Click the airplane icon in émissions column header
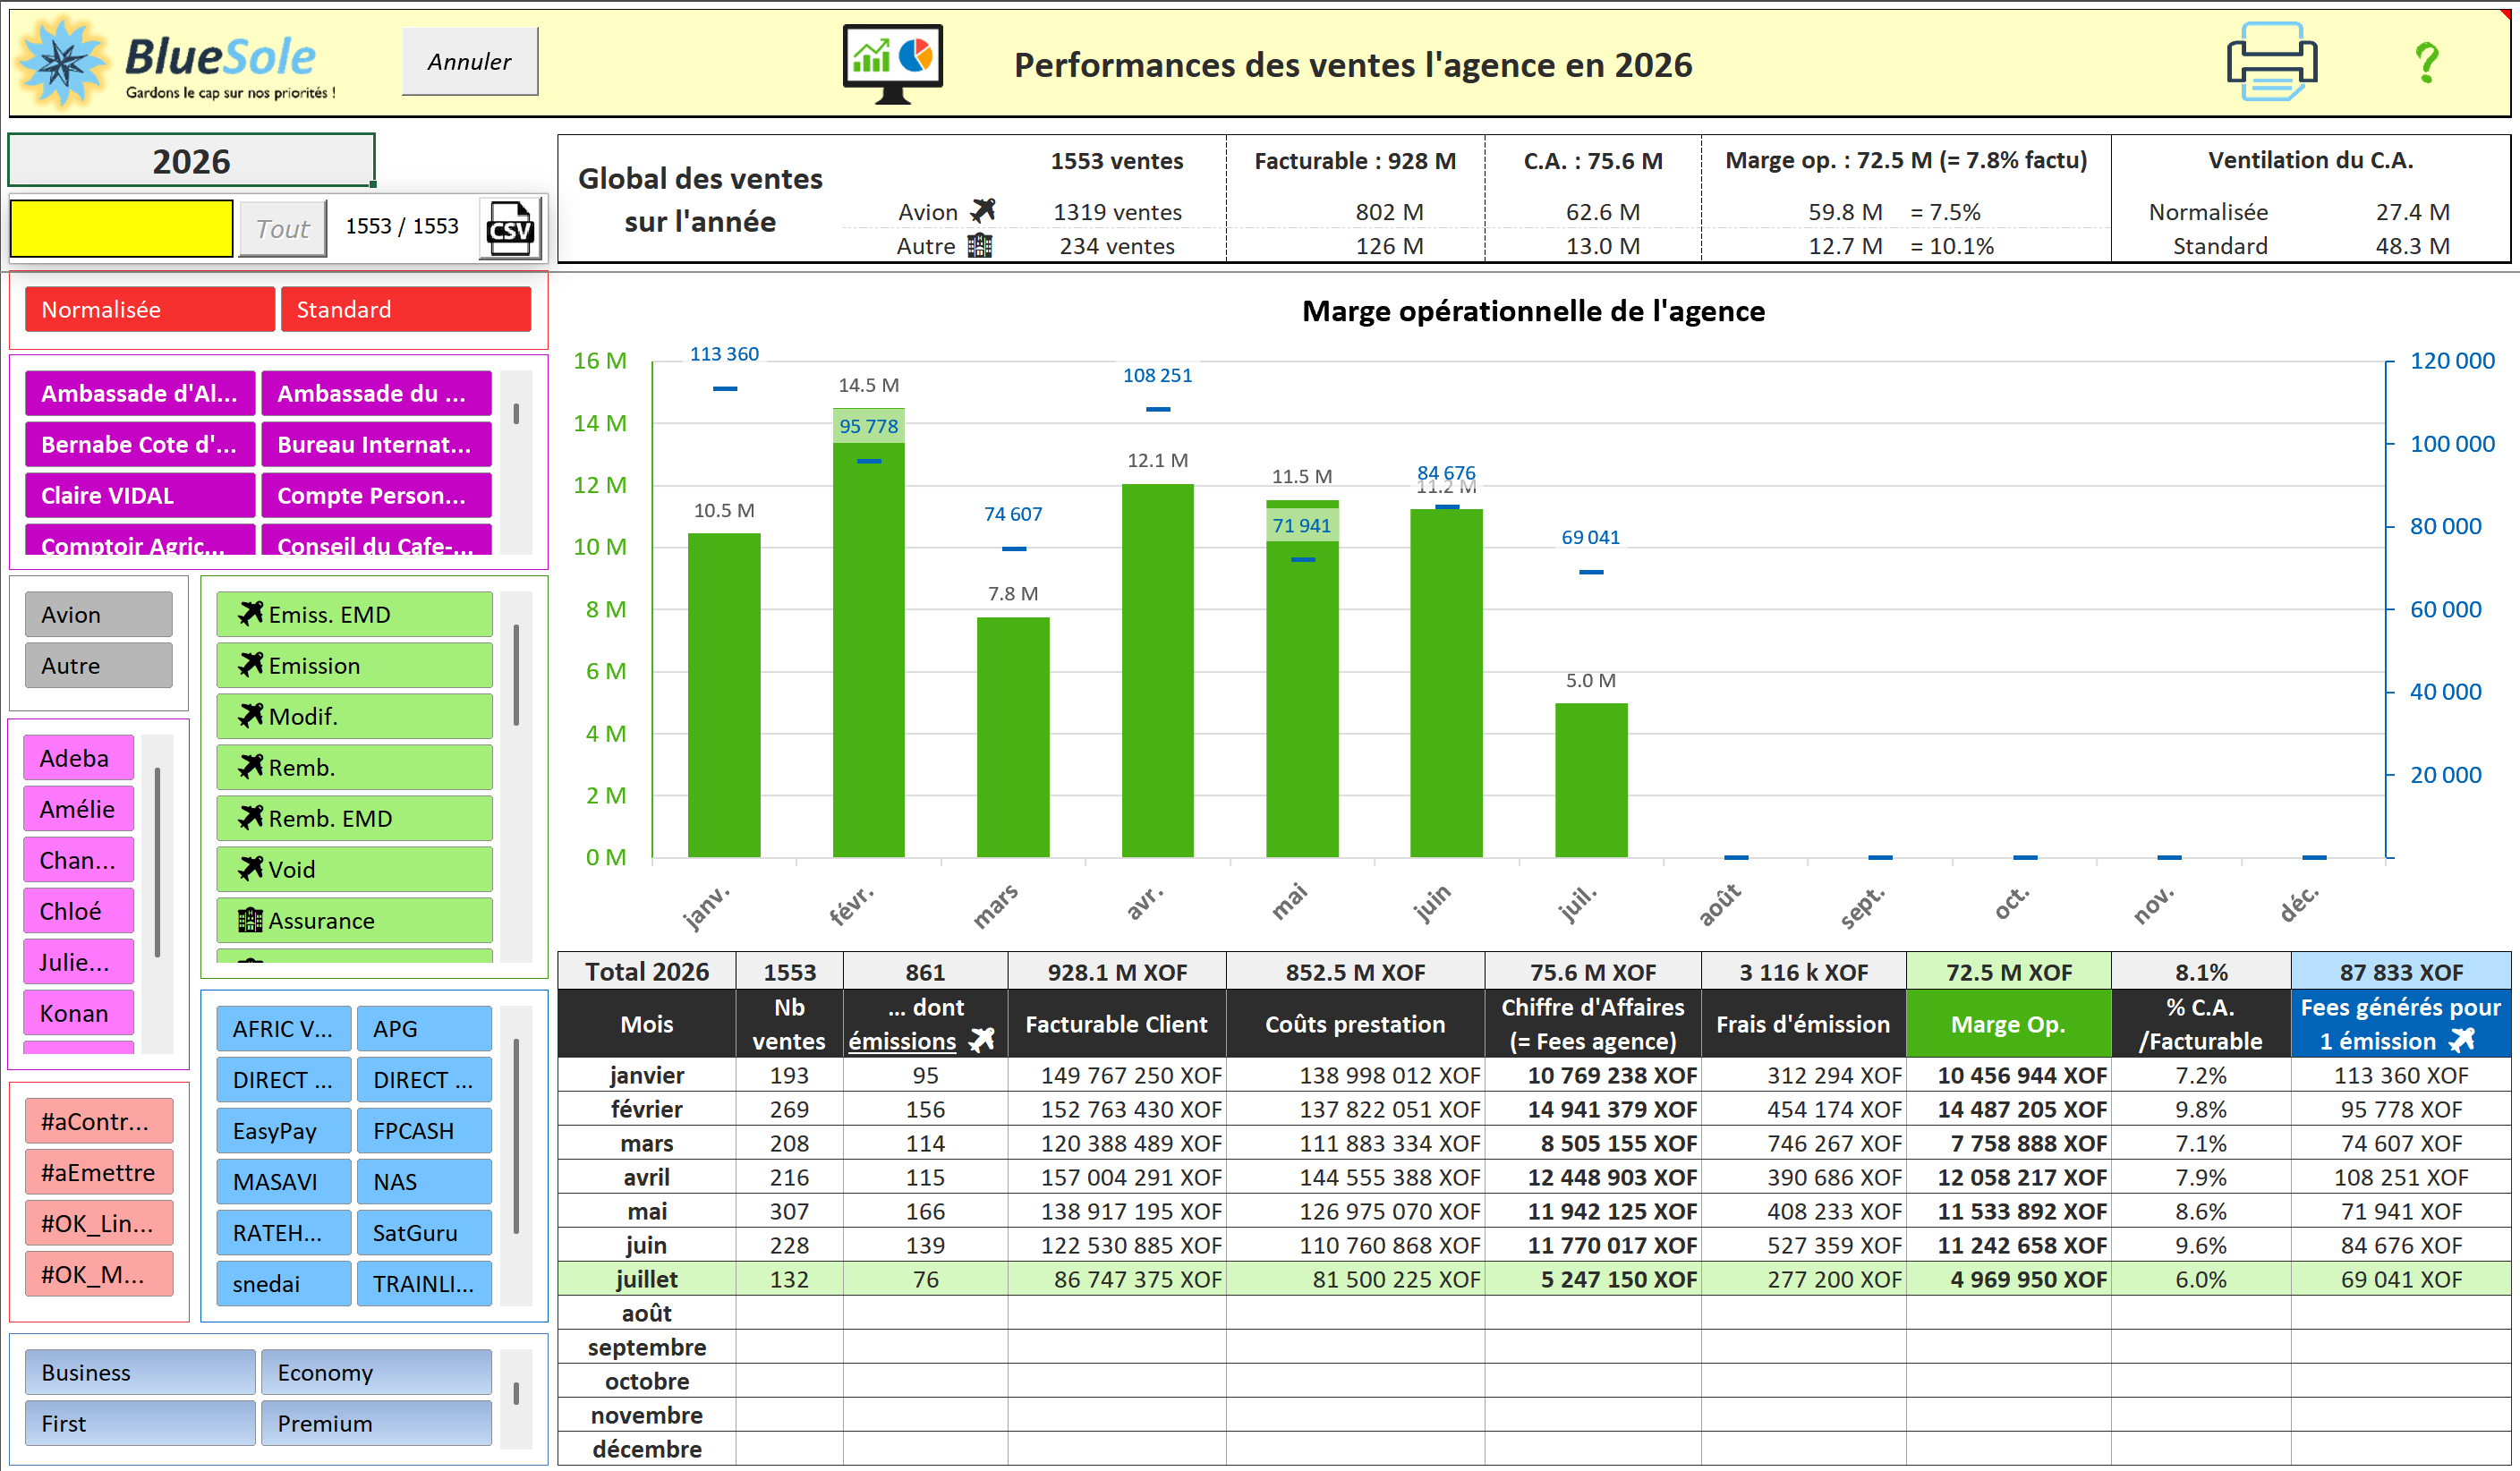The width and height of the screenshot is (2520, 1471). (982, 1041)
